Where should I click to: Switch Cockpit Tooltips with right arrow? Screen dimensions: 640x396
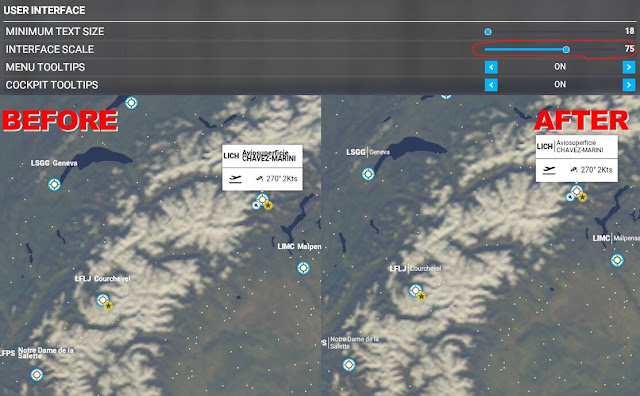coord(629,85)
